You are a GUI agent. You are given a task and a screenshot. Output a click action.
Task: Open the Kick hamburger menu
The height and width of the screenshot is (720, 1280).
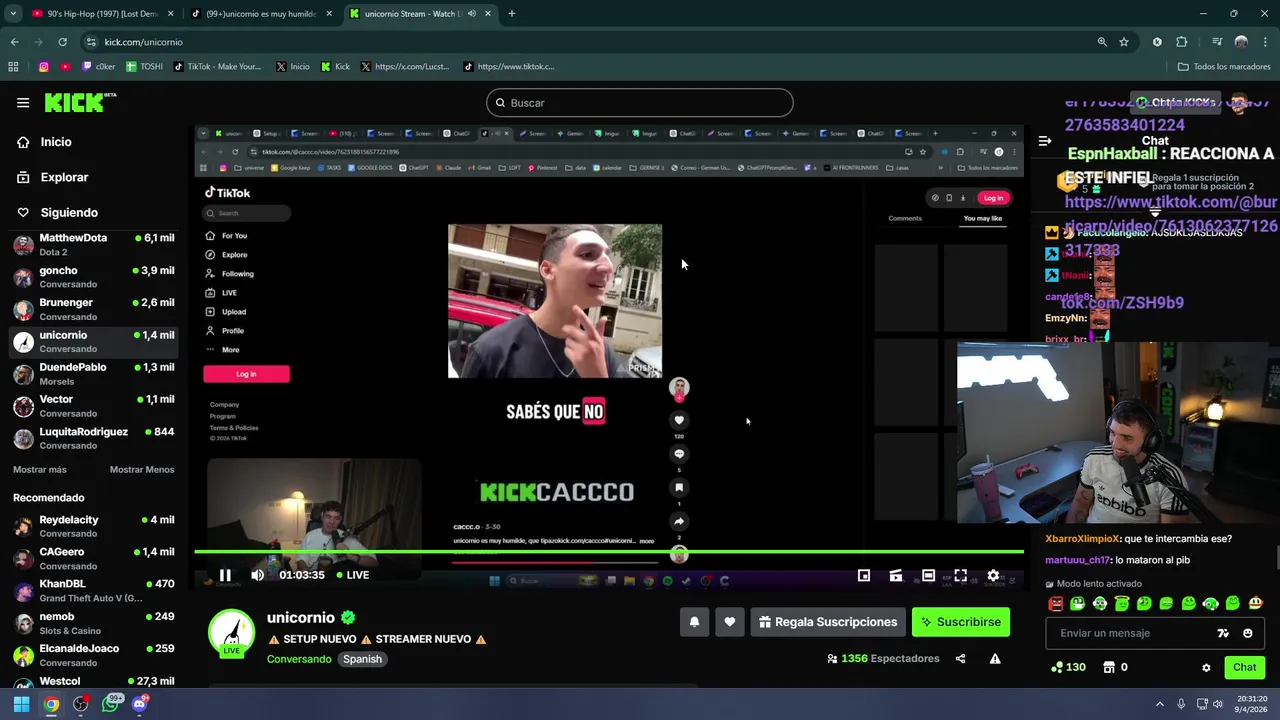click(x=23, y=102)
